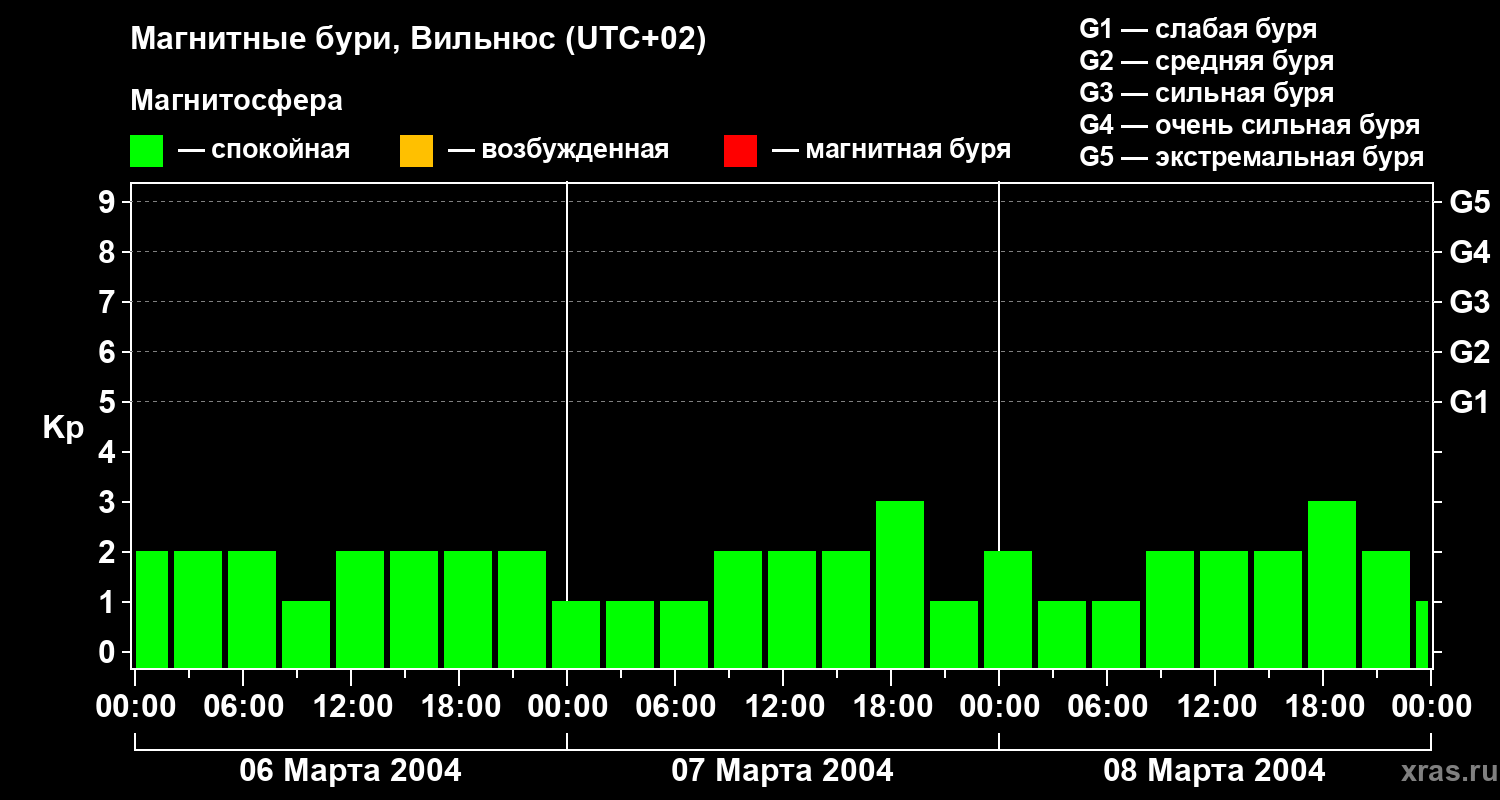Select the "G1 — слабая буря" legend line
Screen dimensions: 1500x800
pos(1198,29)
